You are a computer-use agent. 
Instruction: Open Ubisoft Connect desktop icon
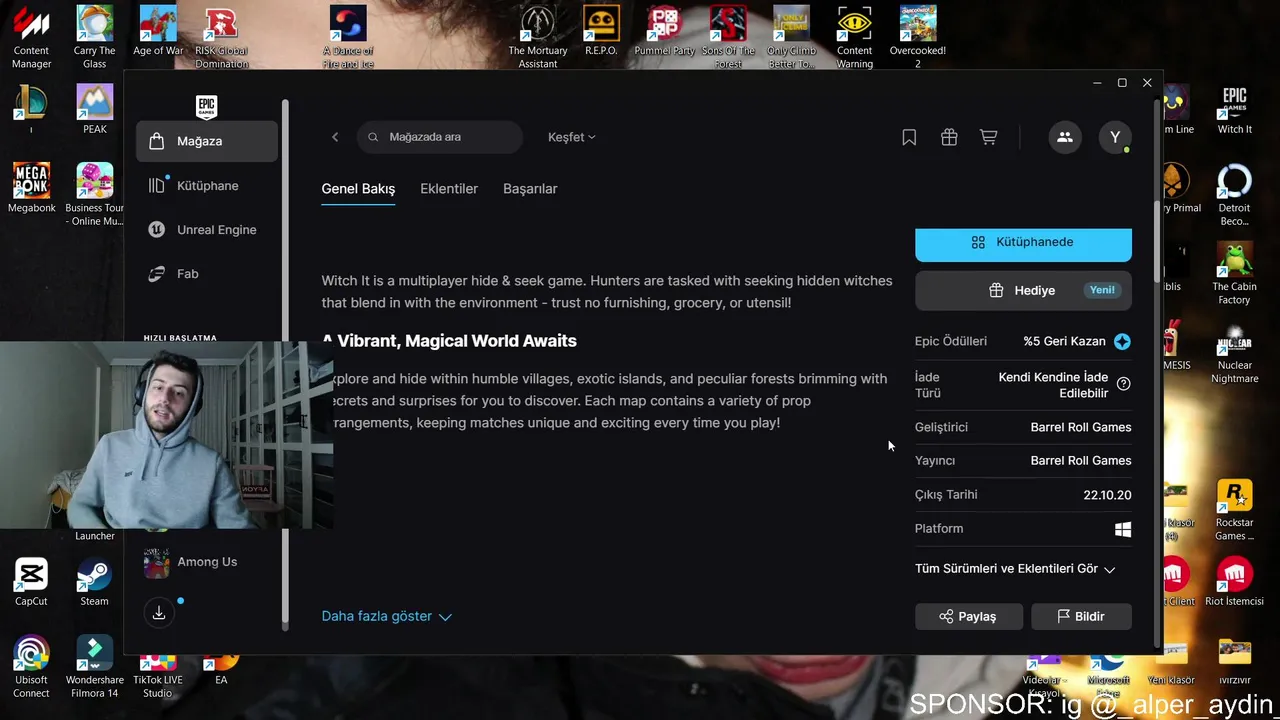click(31, 667)
